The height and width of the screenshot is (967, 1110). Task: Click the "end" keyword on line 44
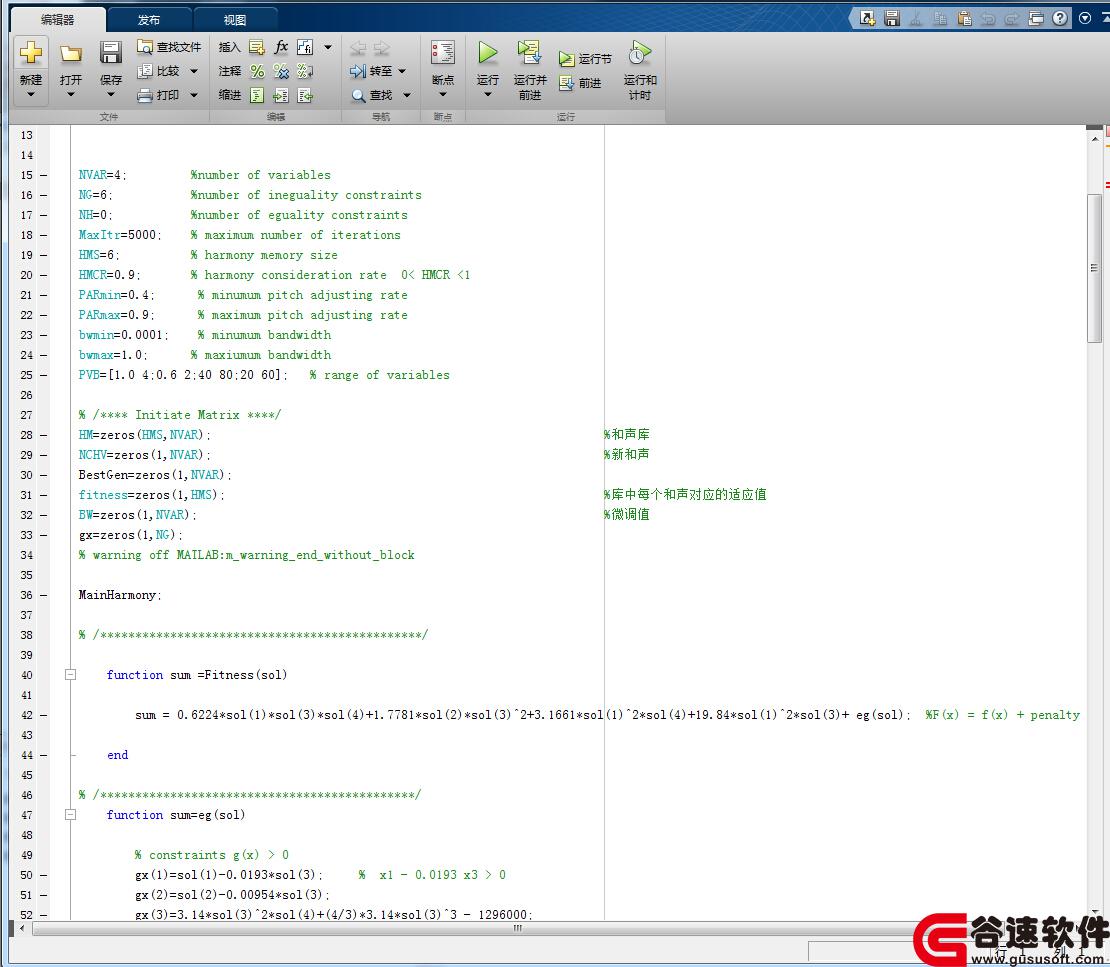(x=118, y=755)
